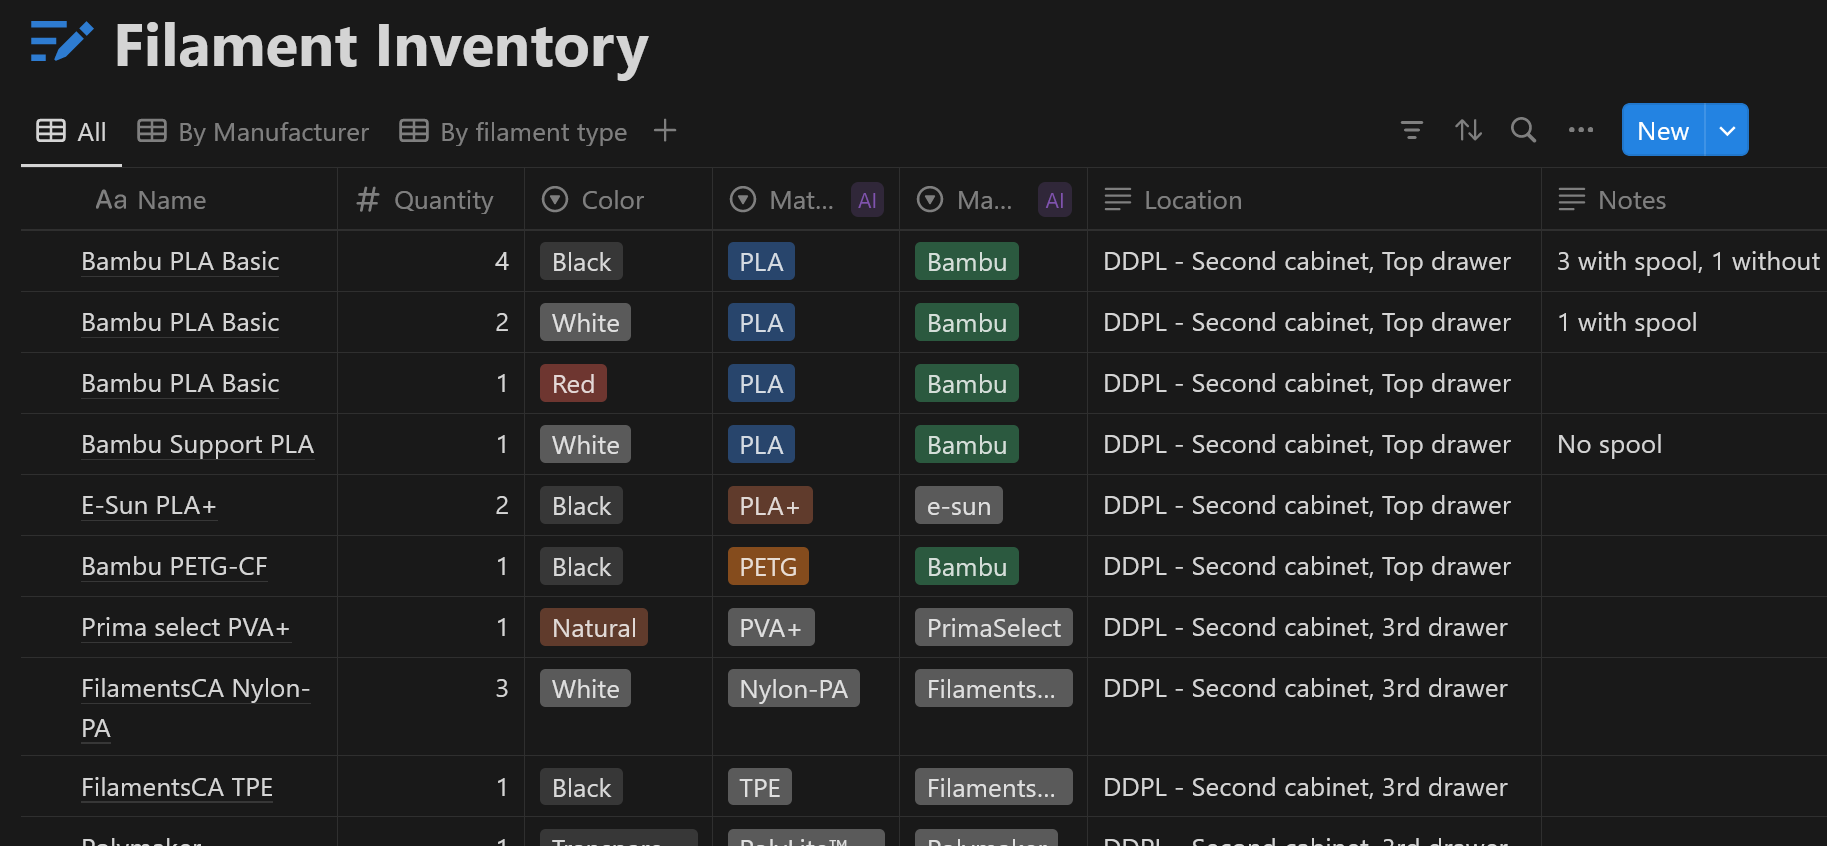1827x846 pixels.
Task: Open the Notes column header menu
Action: point(1684,200)
